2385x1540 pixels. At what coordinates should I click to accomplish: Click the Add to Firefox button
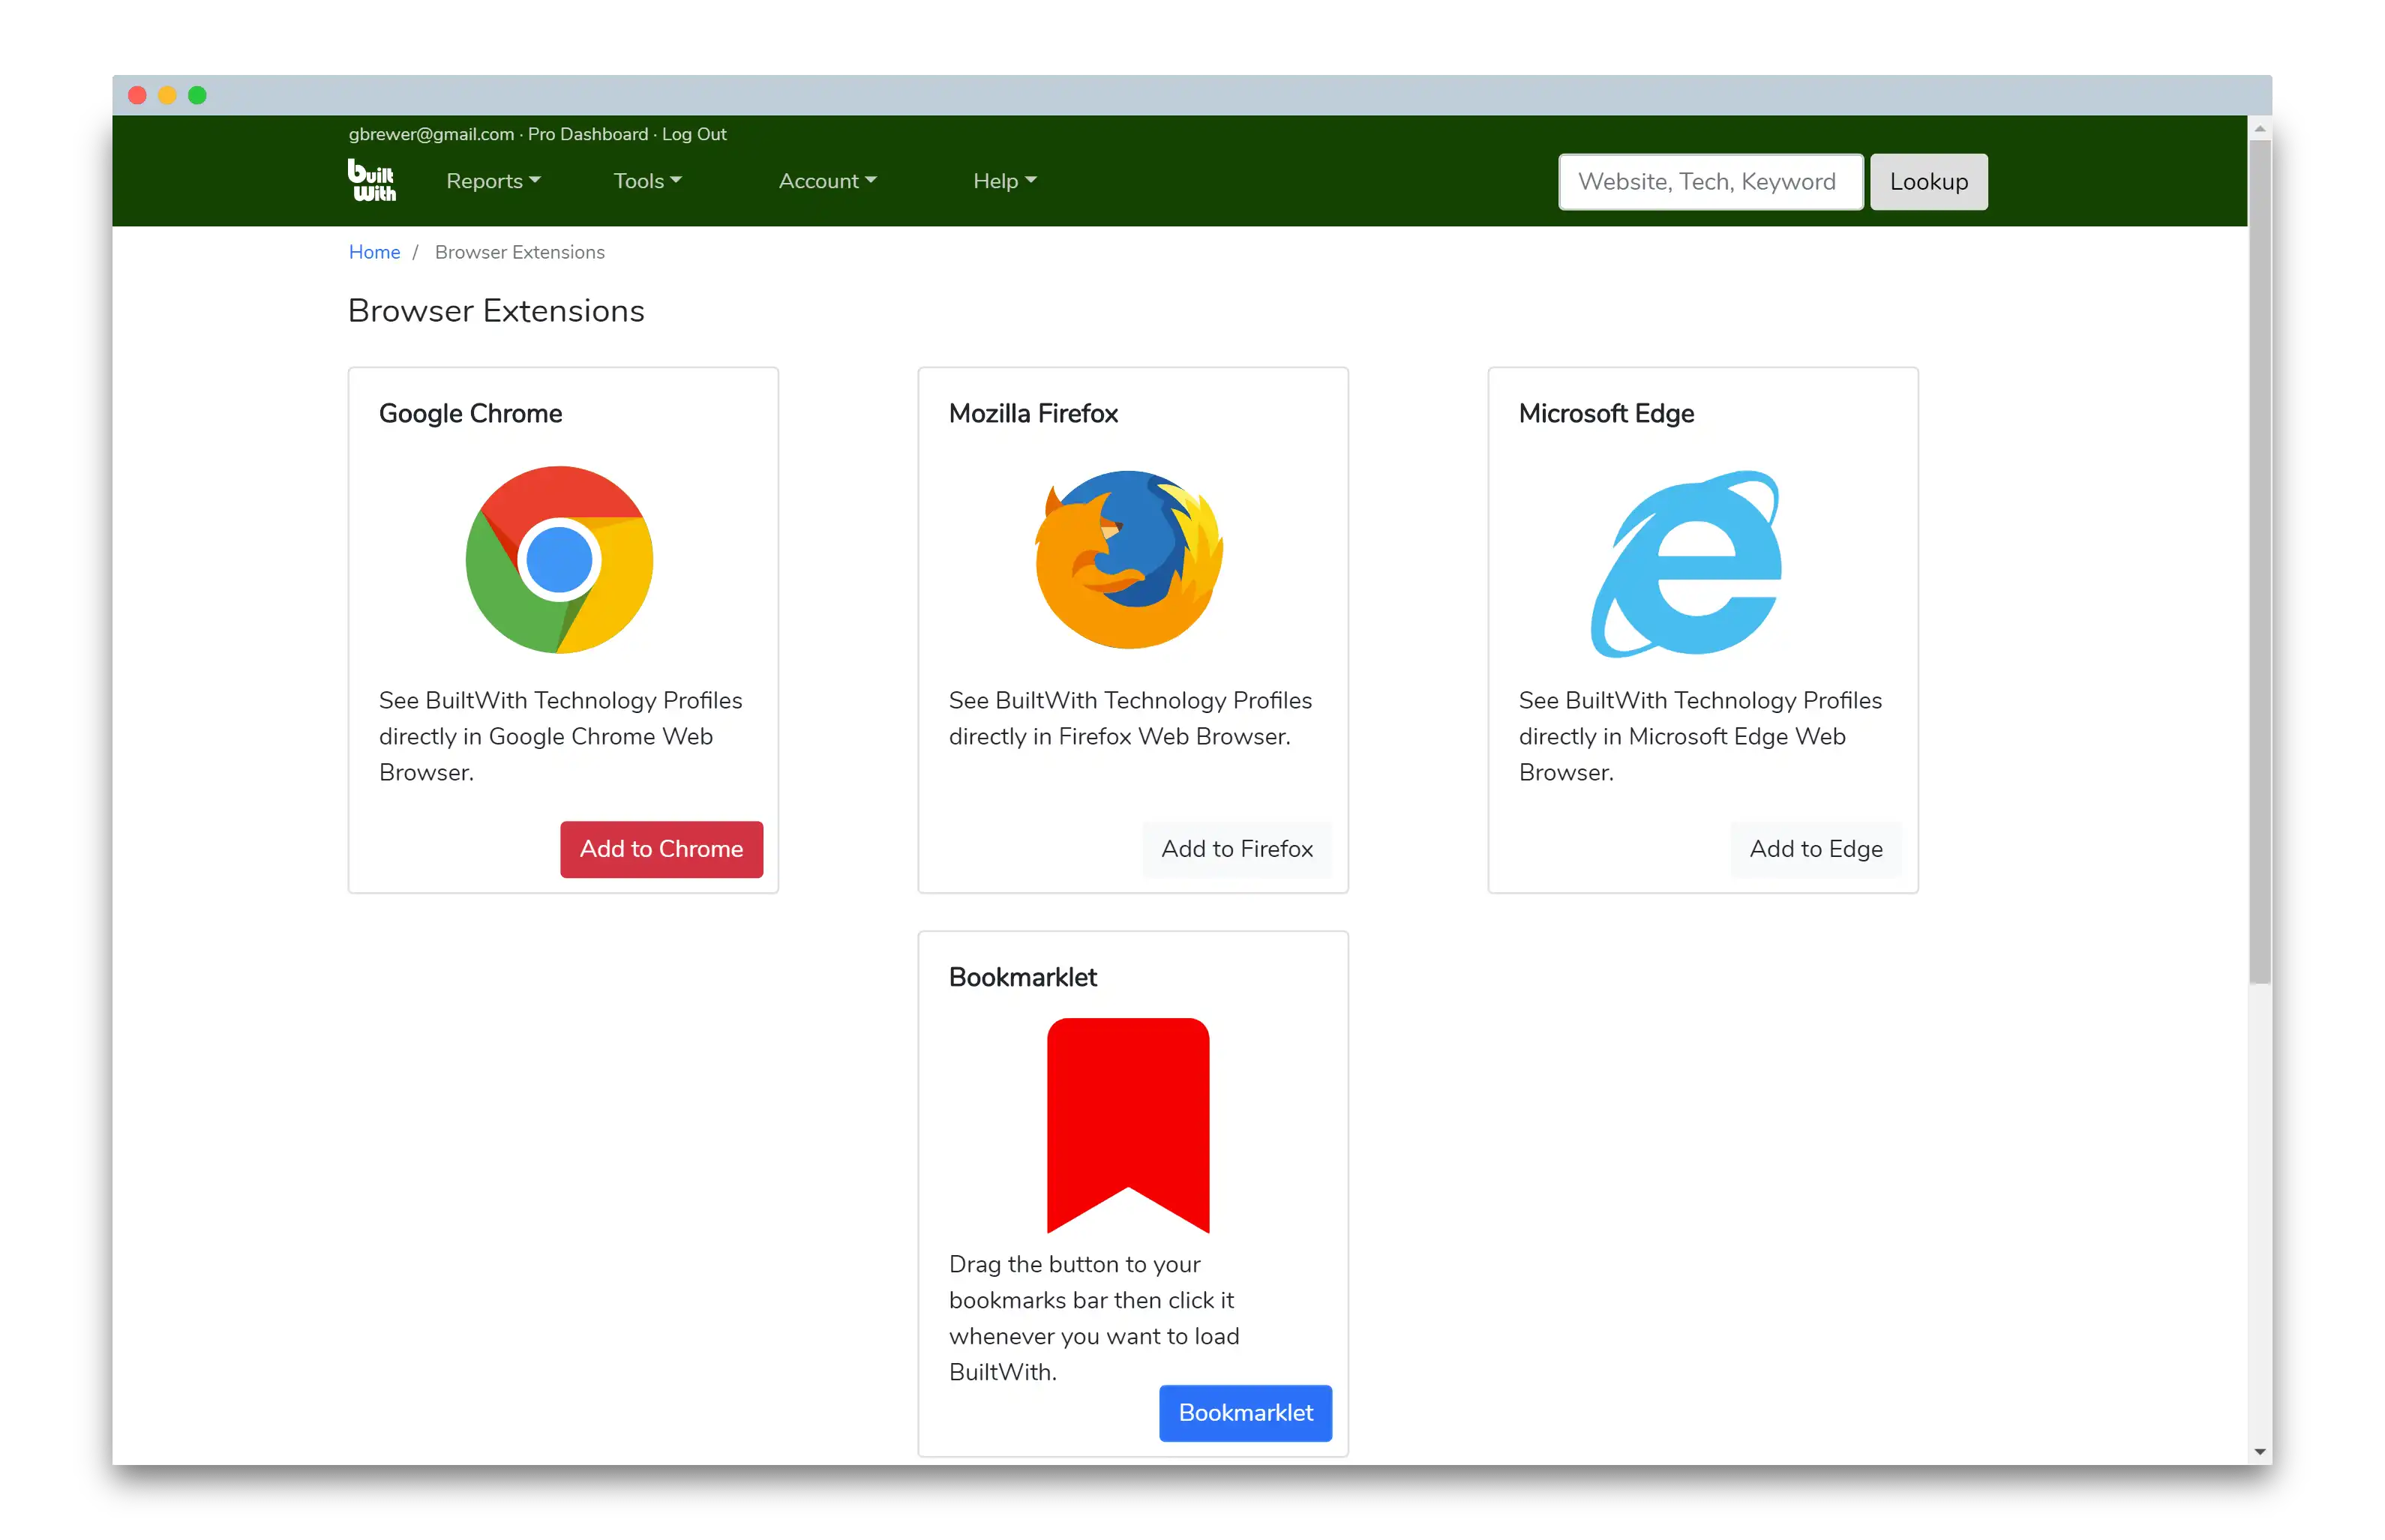1236,849
